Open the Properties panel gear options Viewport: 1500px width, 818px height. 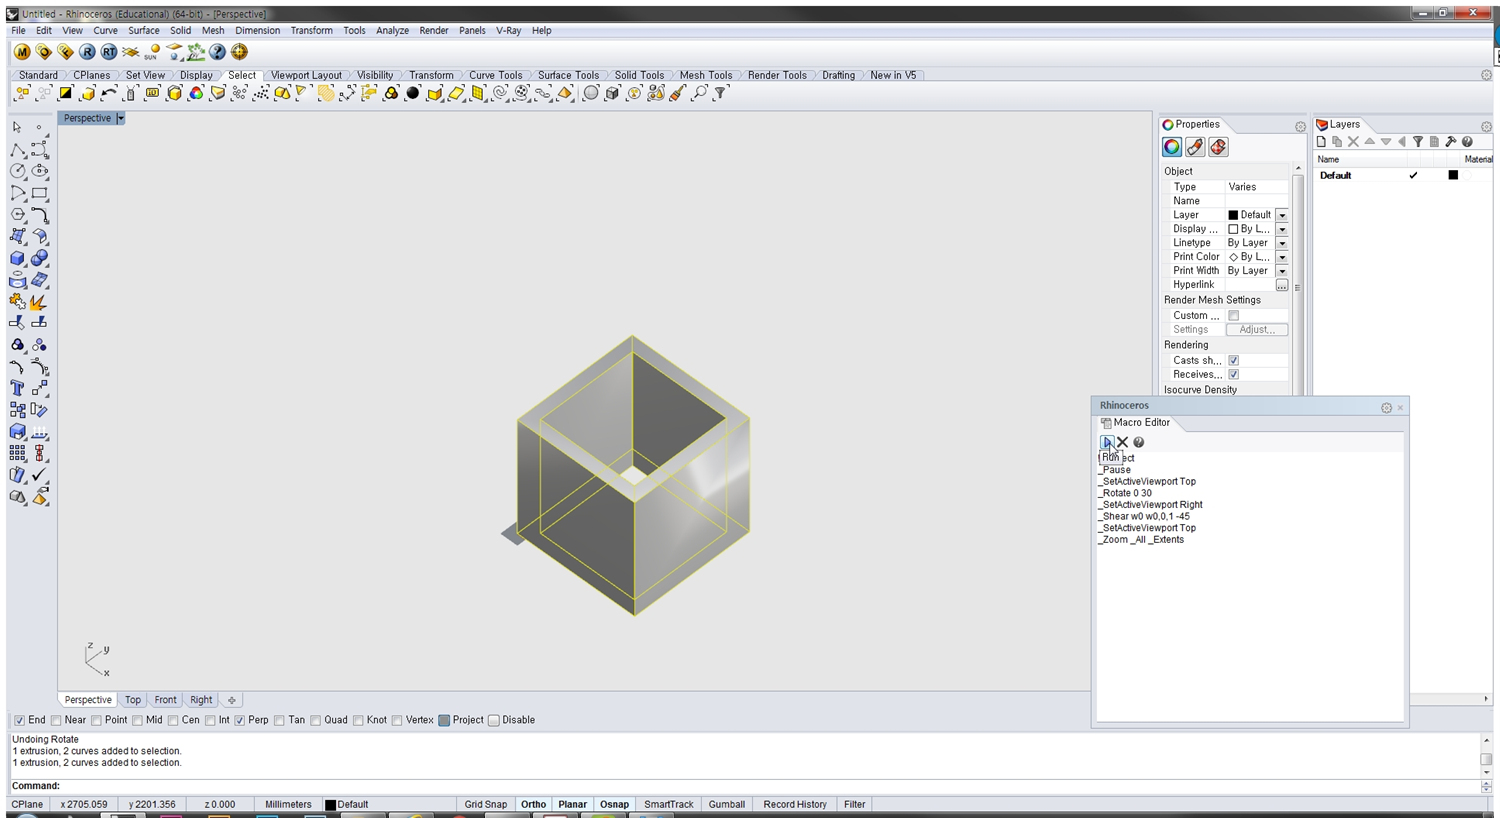coord(1300,127)
